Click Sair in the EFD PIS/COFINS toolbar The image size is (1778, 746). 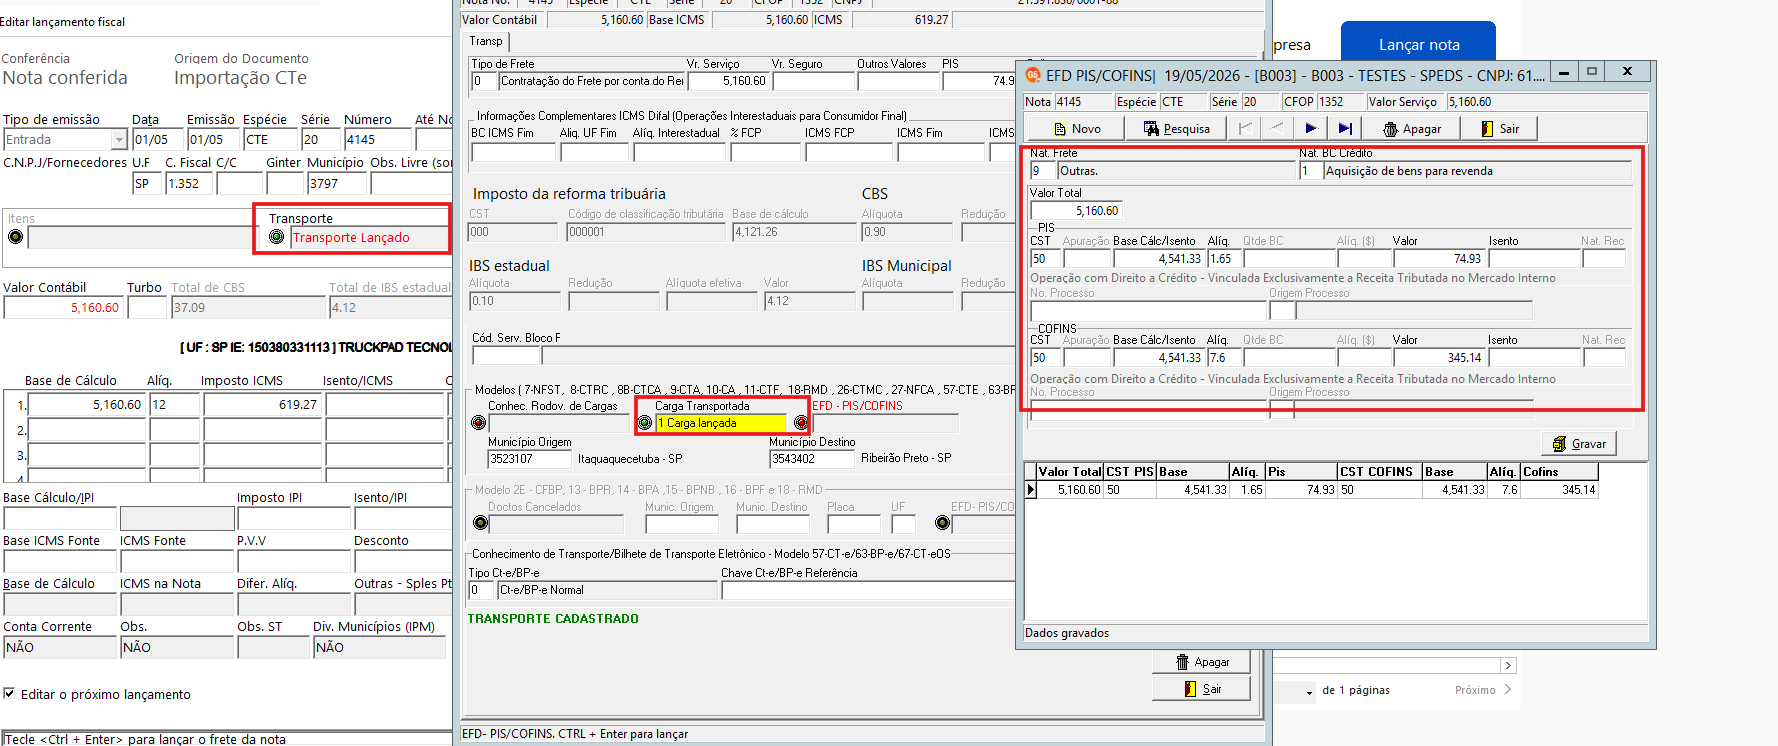pyautogui.click(x=1500, y=129)
